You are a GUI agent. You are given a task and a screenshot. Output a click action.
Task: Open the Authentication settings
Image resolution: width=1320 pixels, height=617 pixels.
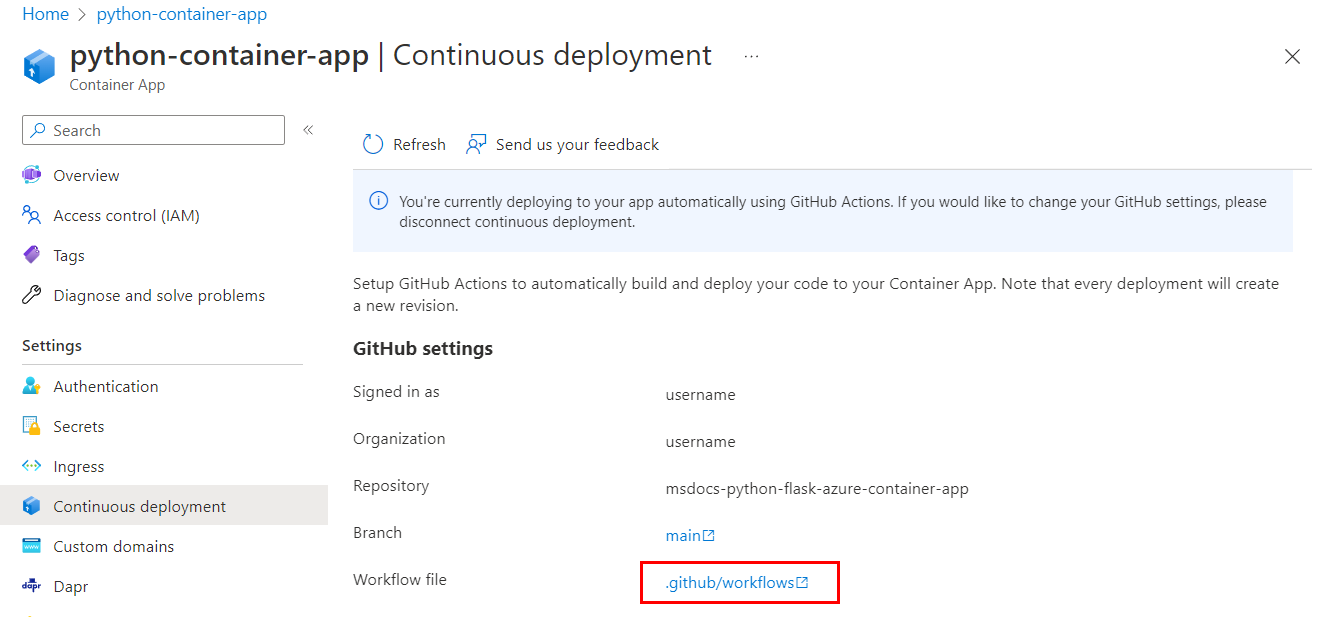105,386
